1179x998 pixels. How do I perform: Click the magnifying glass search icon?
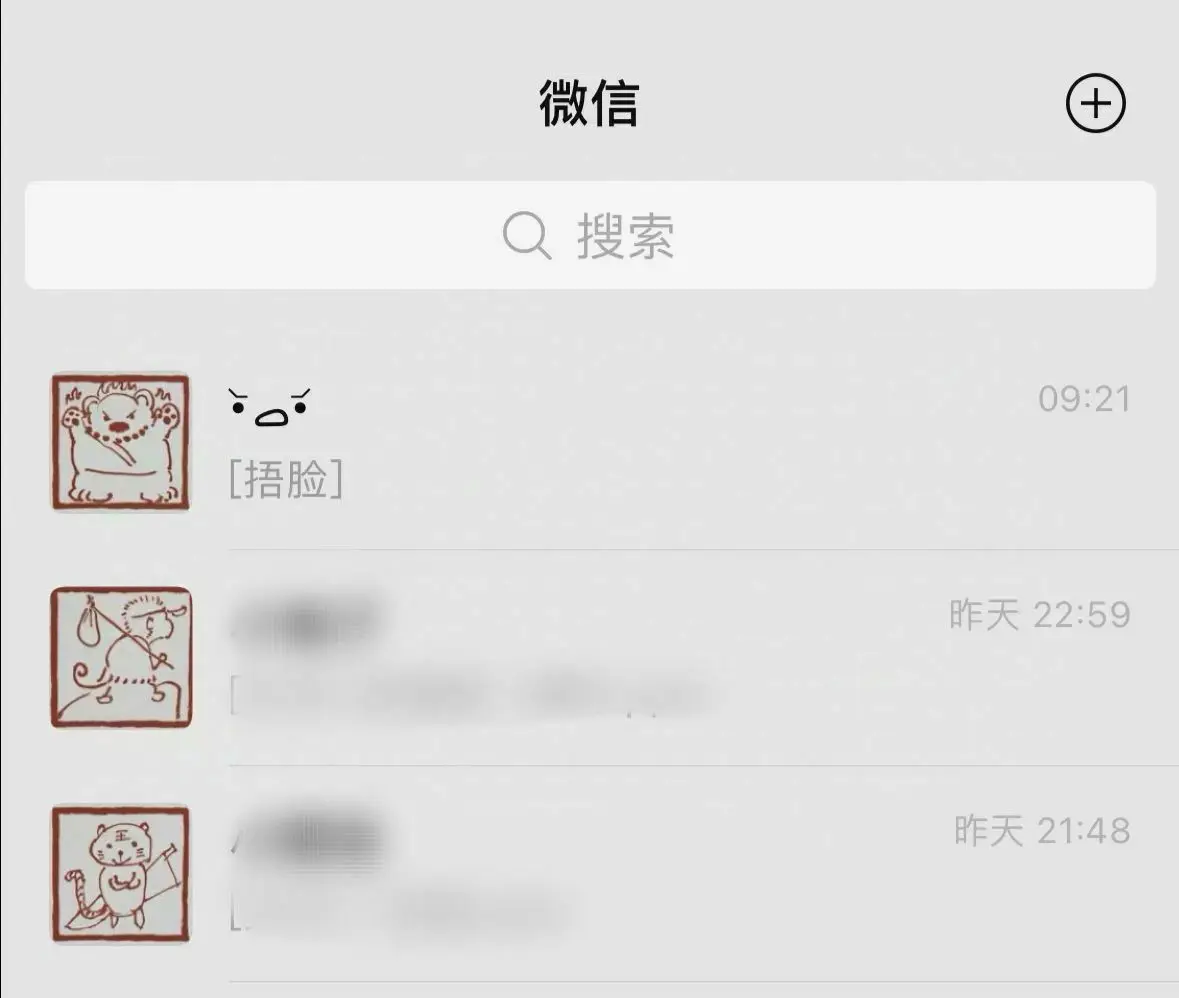pyautogui.click(x=526, y=235)
